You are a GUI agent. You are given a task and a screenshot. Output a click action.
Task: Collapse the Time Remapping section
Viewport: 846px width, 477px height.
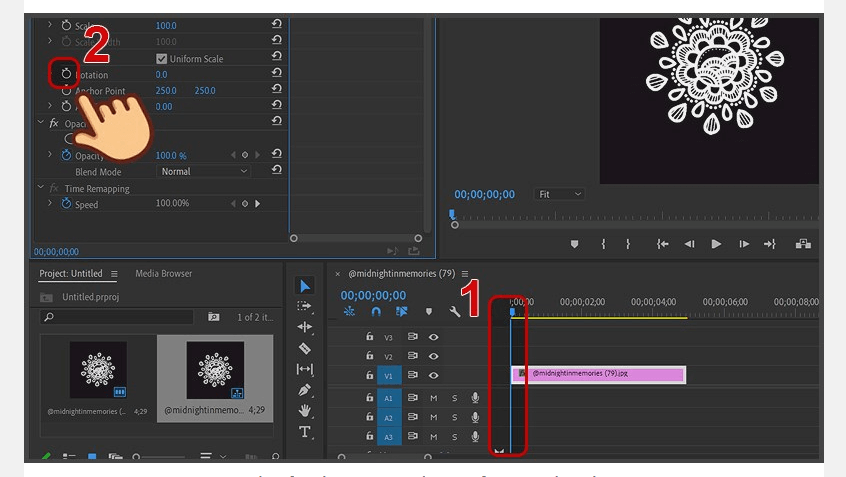point(41,187)
